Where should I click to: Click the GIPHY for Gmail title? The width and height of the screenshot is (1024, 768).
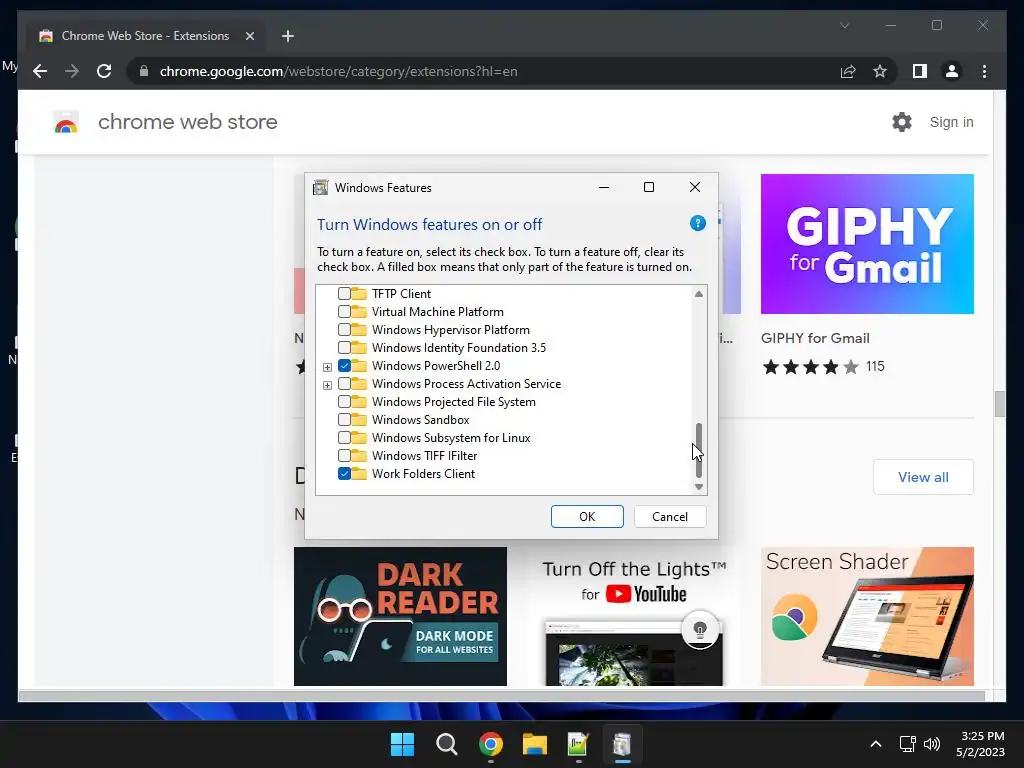(815, 338)
